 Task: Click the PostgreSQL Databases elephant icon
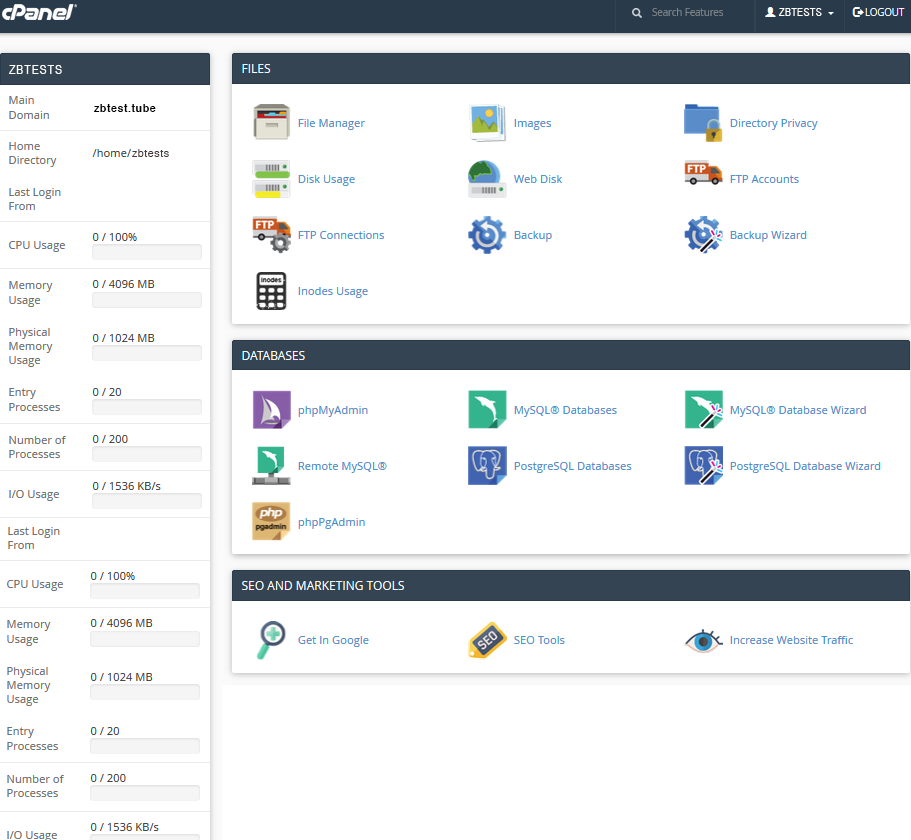tap(487, 466)
